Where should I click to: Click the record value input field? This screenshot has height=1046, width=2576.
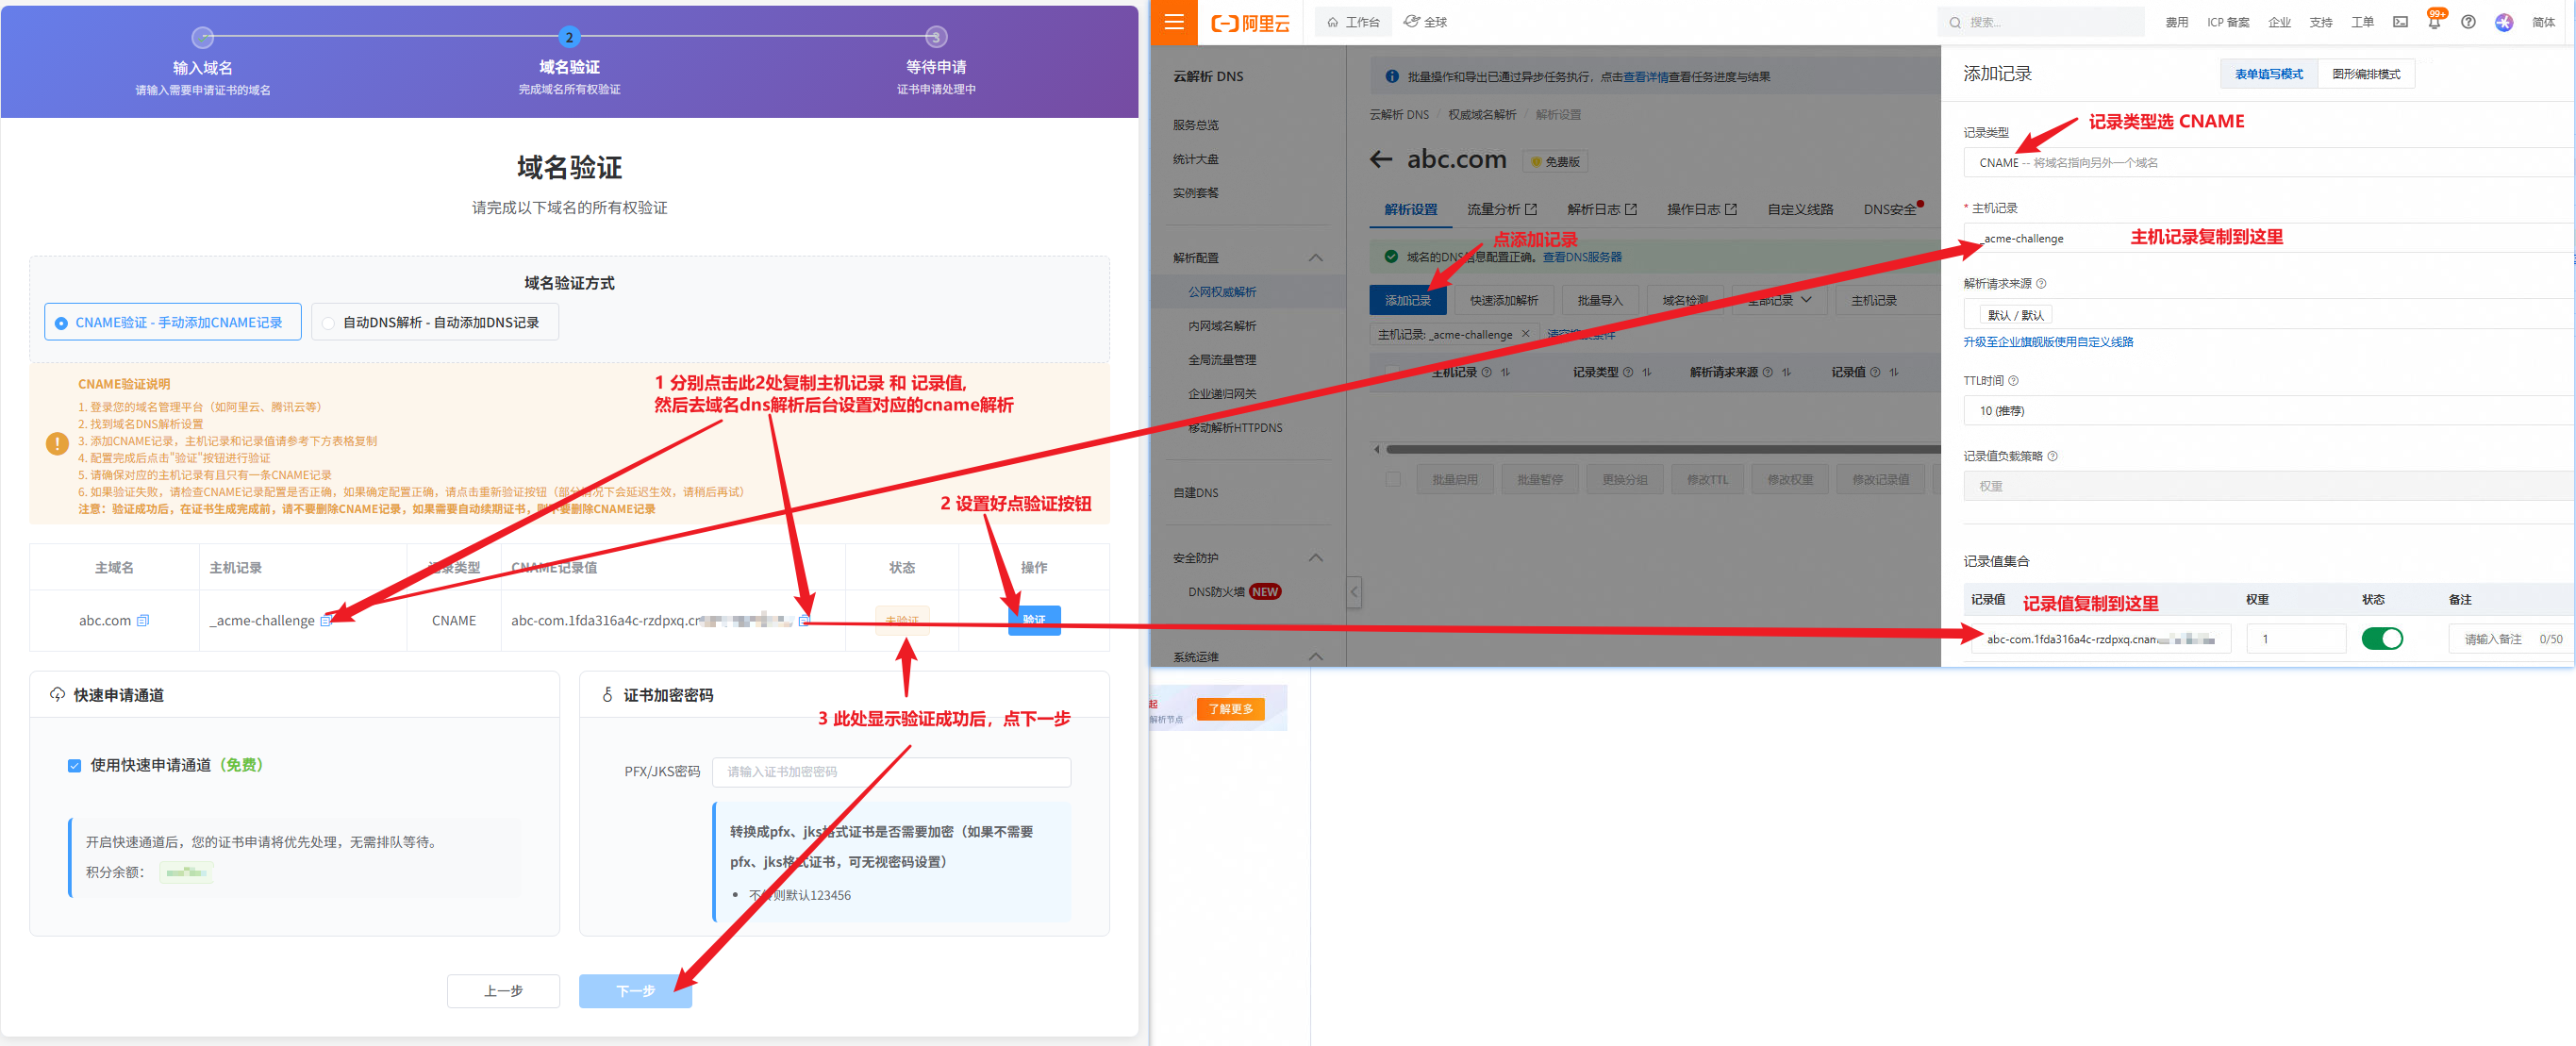pos(2100,639)
